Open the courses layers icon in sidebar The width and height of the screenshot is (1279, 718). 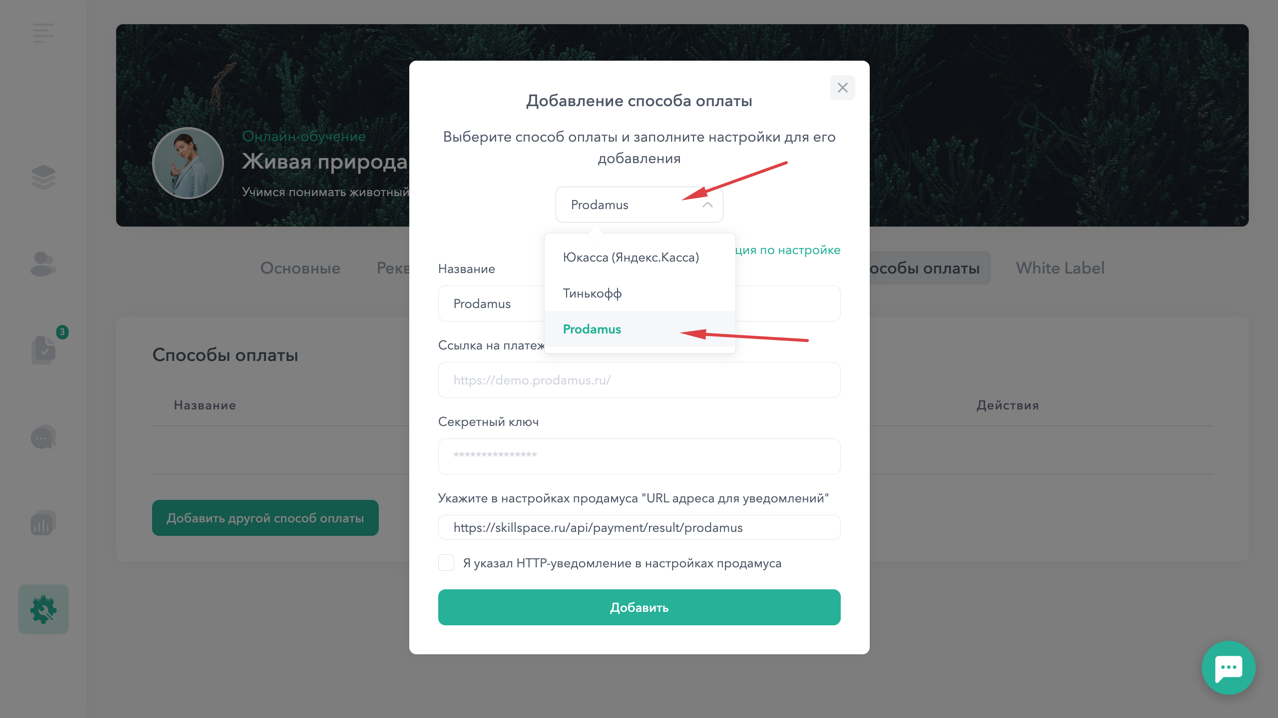pos(43,177)
